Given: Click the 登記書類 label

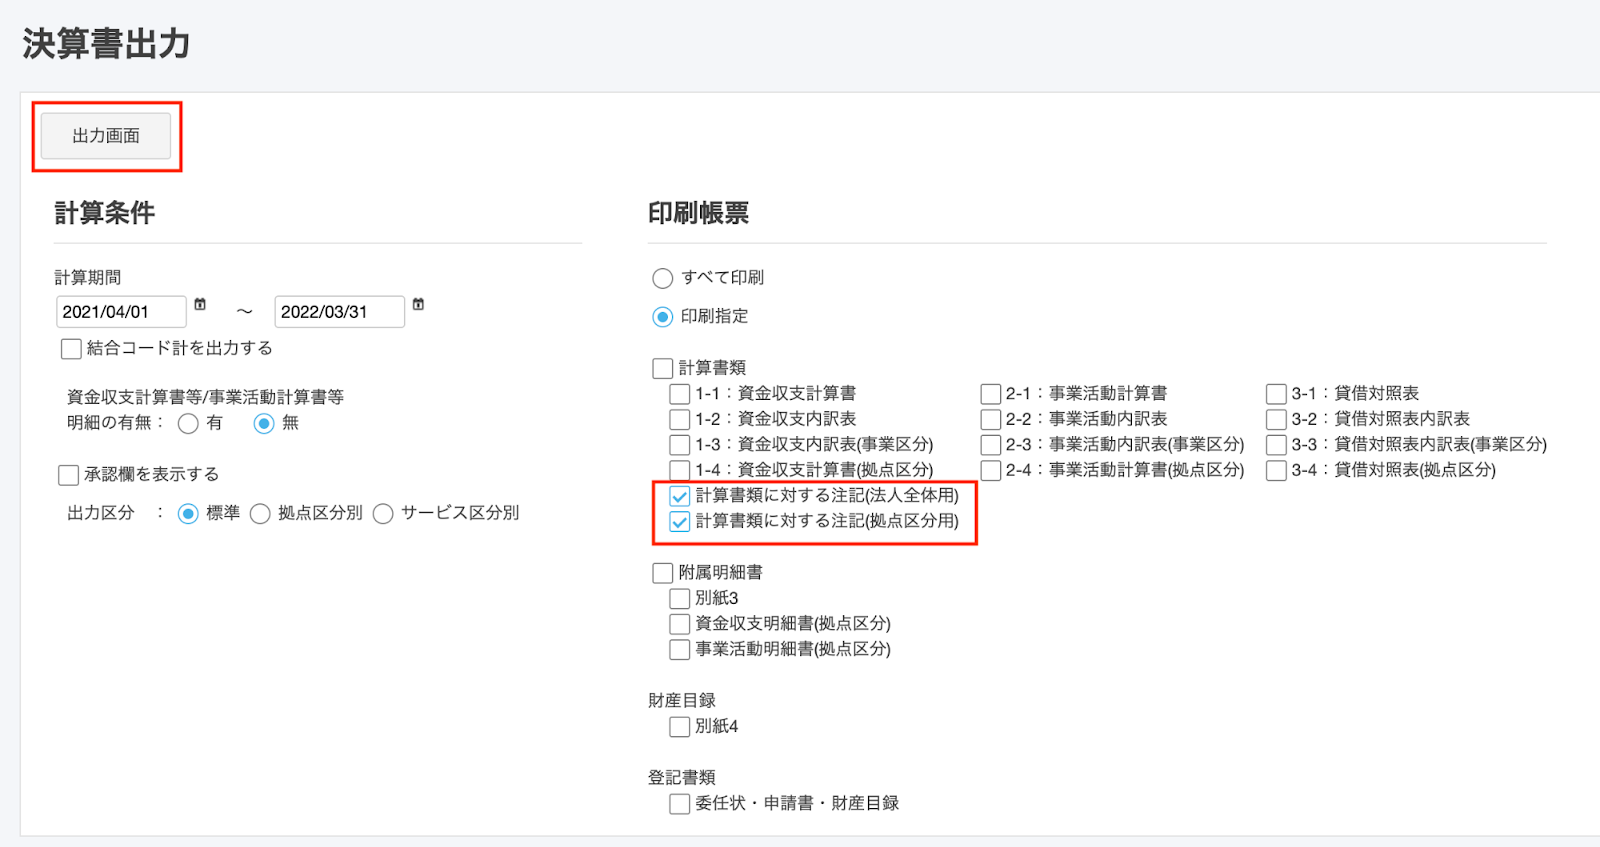Looking at the screenshot, I should (x=682, y=777).
